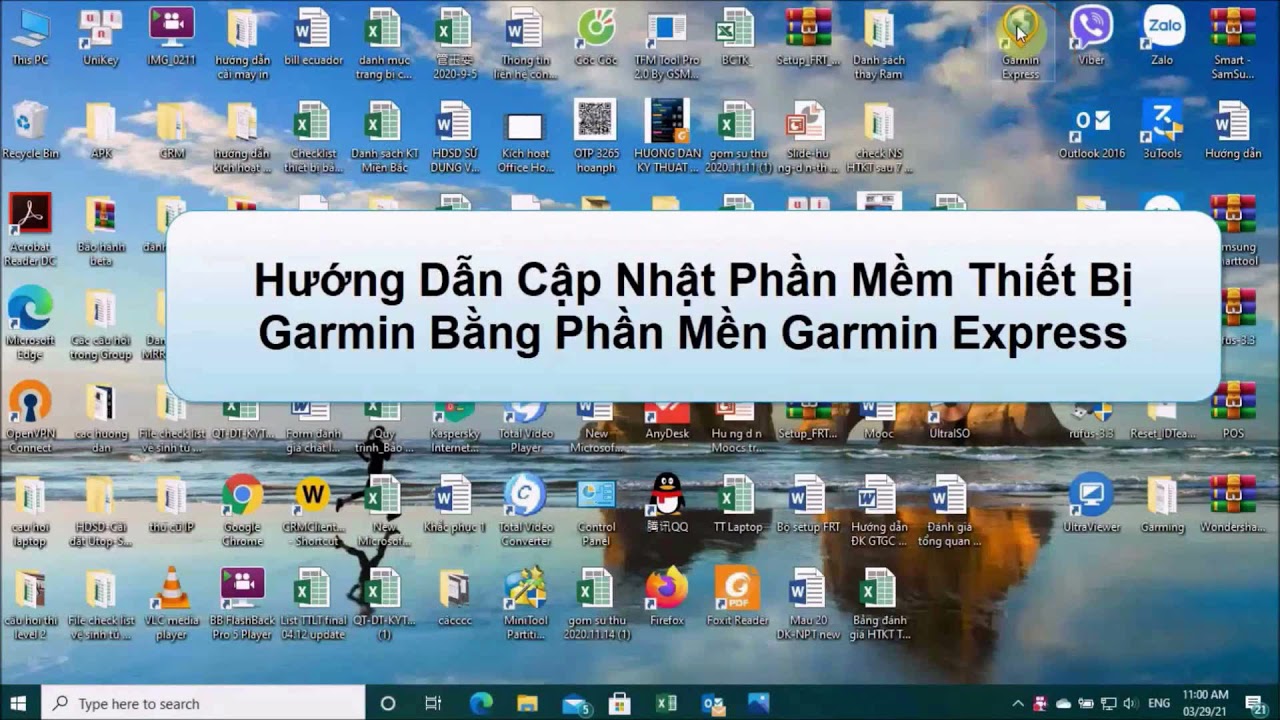
Task: Select the TT Laptop Excel file
Action: pos(737,504)
